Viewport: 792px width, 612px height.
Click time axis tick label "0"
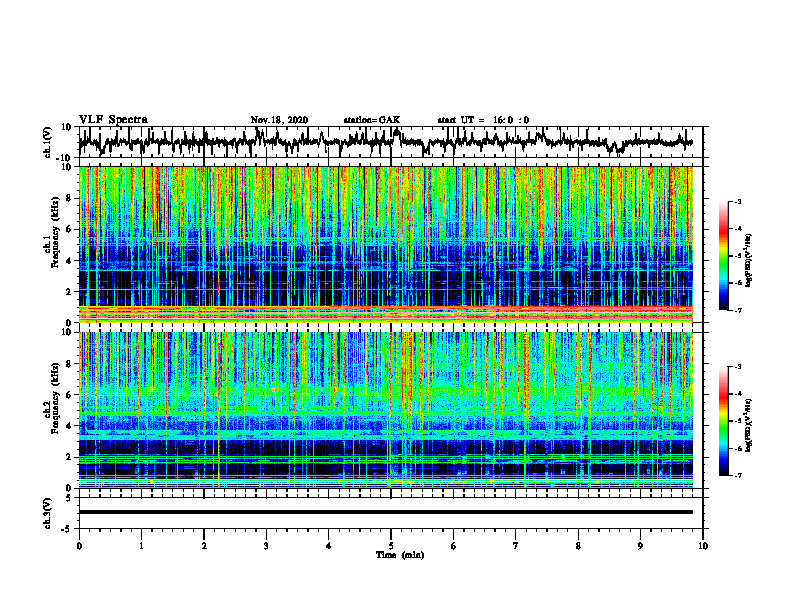pyautogui.click(x=79, y=546)
